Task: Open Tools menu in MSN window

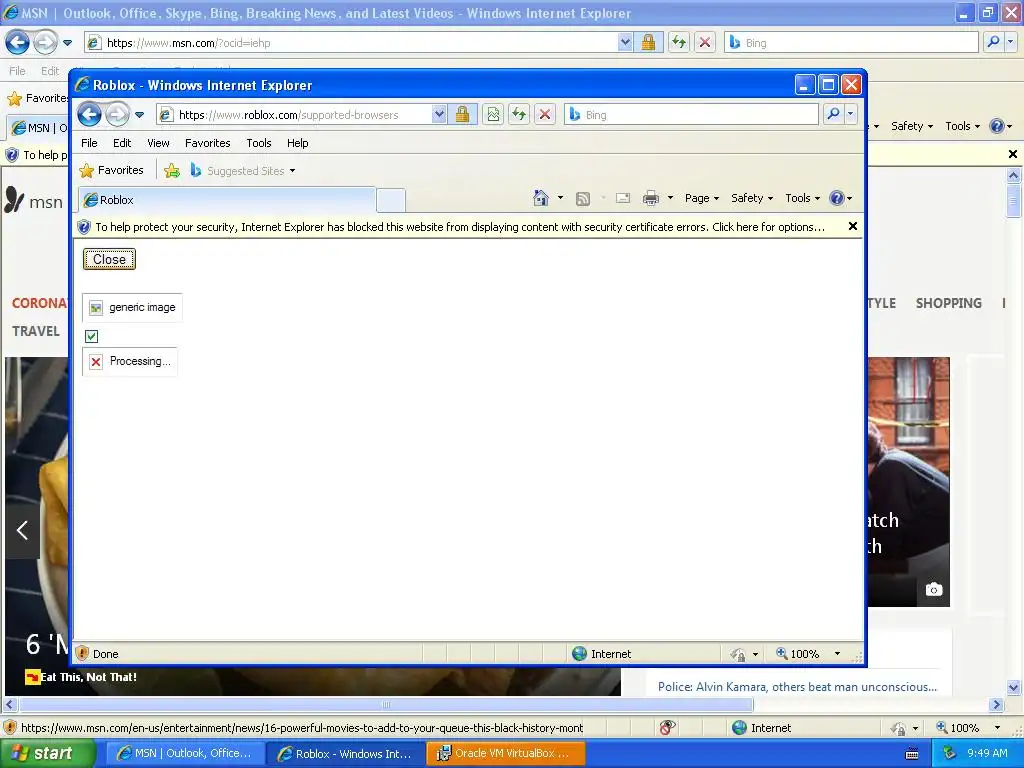Action: [963, 126]
